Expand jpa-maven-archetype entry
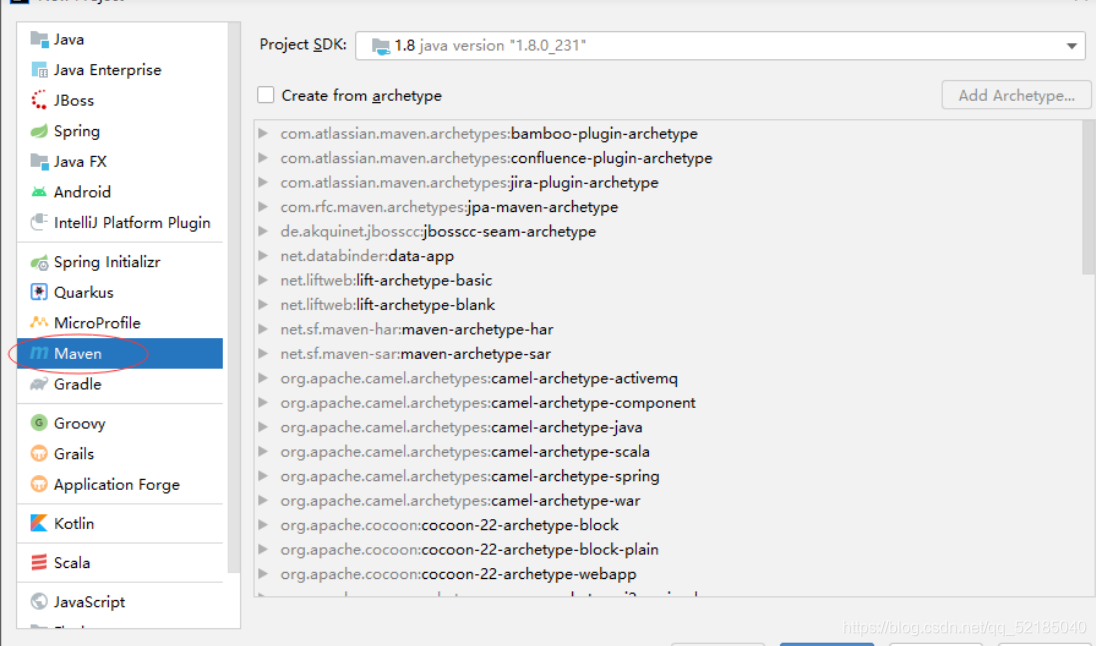Image resolution: width=1096 pixels, height=646 pixels. [263, 206]
